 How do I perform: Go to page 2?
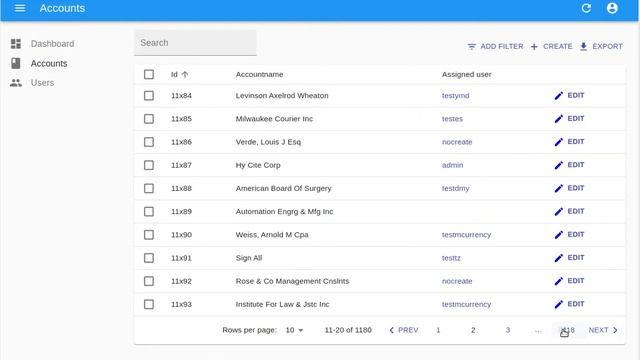473,330
